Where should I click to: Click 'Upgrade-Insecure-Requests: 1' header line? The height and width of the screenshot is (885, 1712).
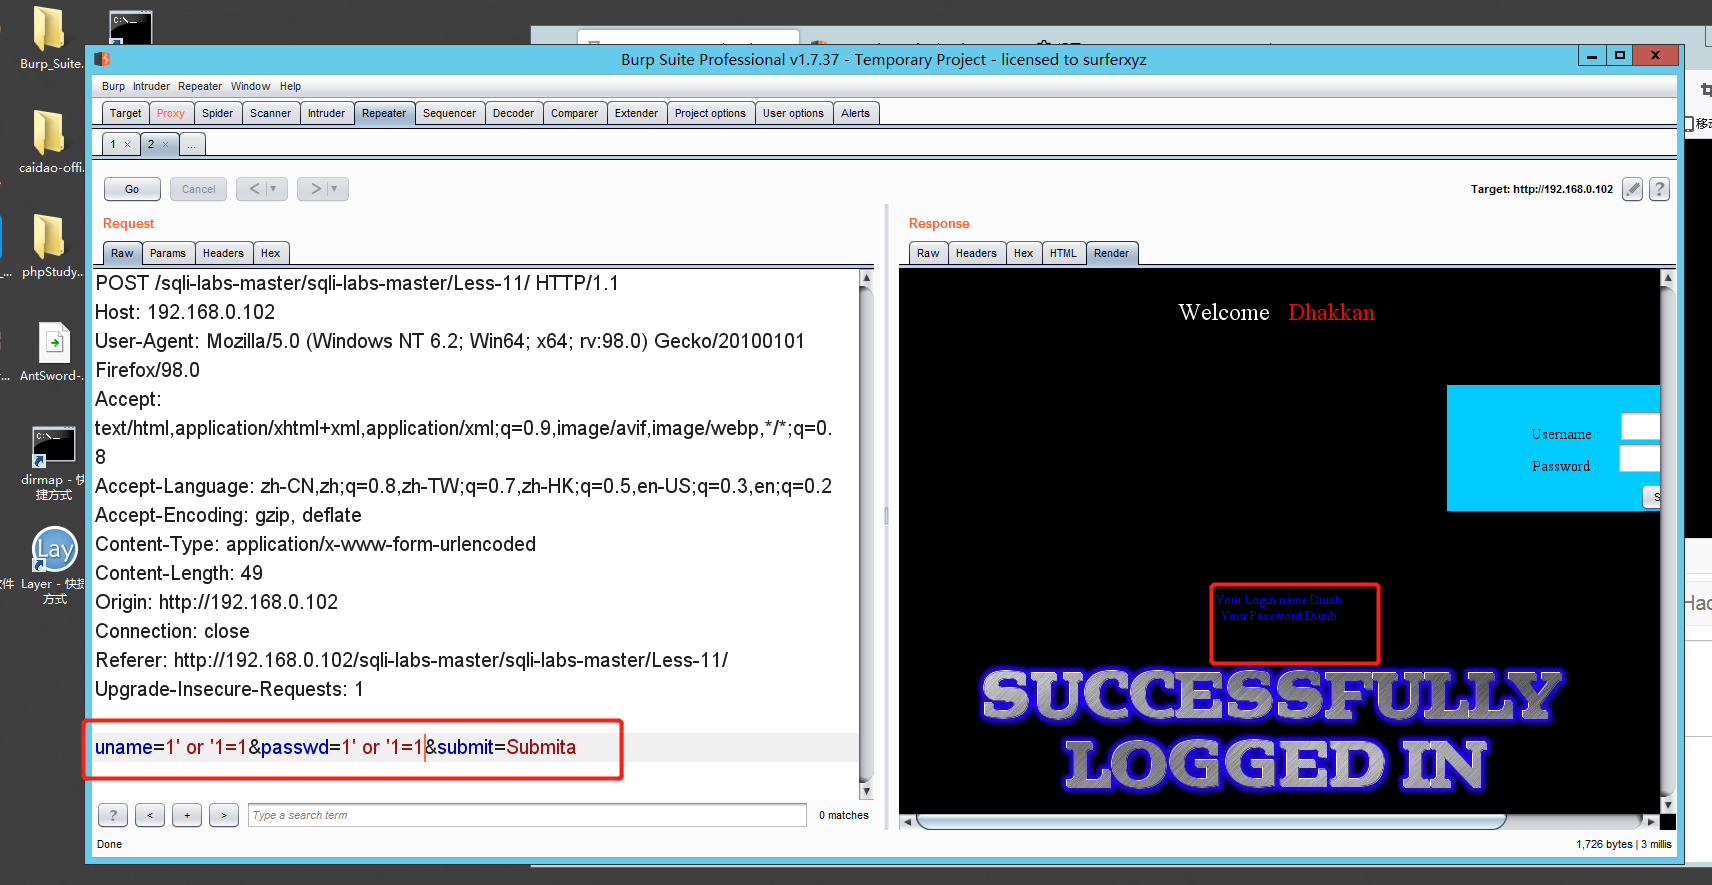(x=229, y=690)
